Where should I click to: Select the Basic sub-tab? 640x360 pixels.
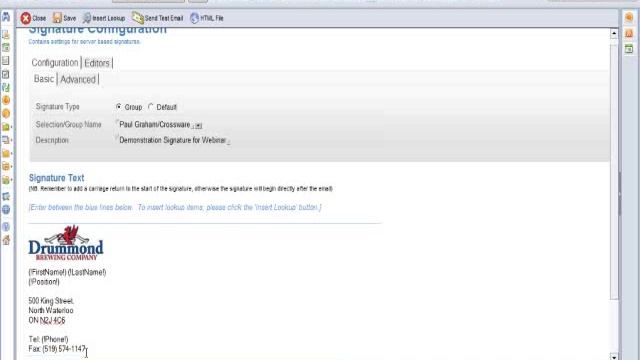(44, 79)
